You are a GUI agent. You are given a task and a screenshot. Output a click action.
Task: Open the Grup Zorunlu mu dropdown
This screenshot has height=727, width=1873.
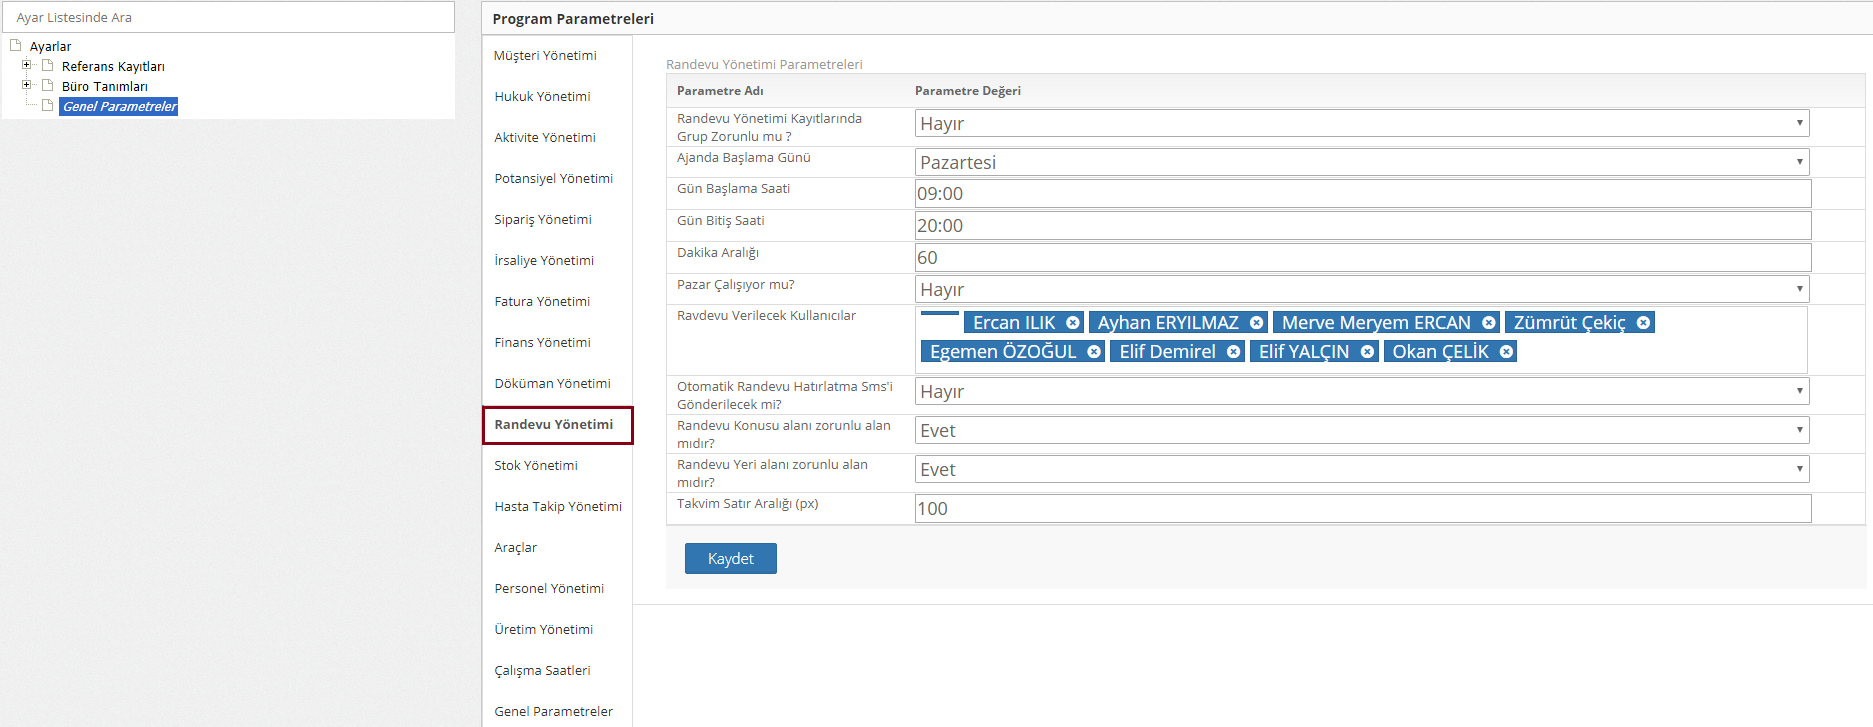(x=1361, y=123)
